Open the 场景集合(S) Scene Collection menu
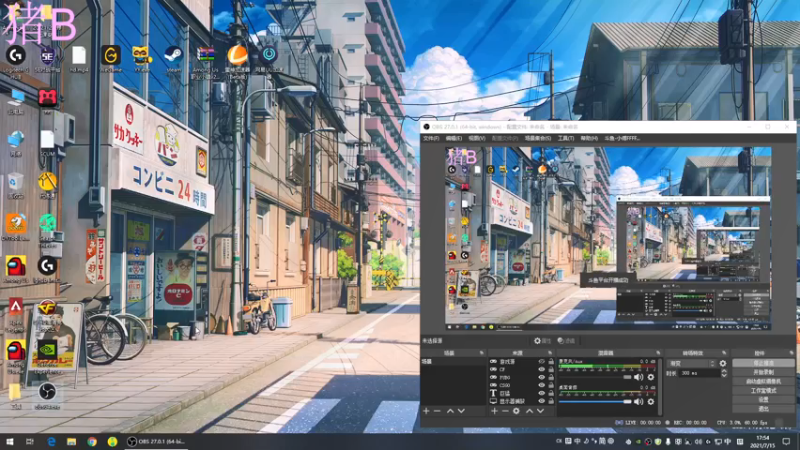This screenshot has height=450, width=800. 538,138
